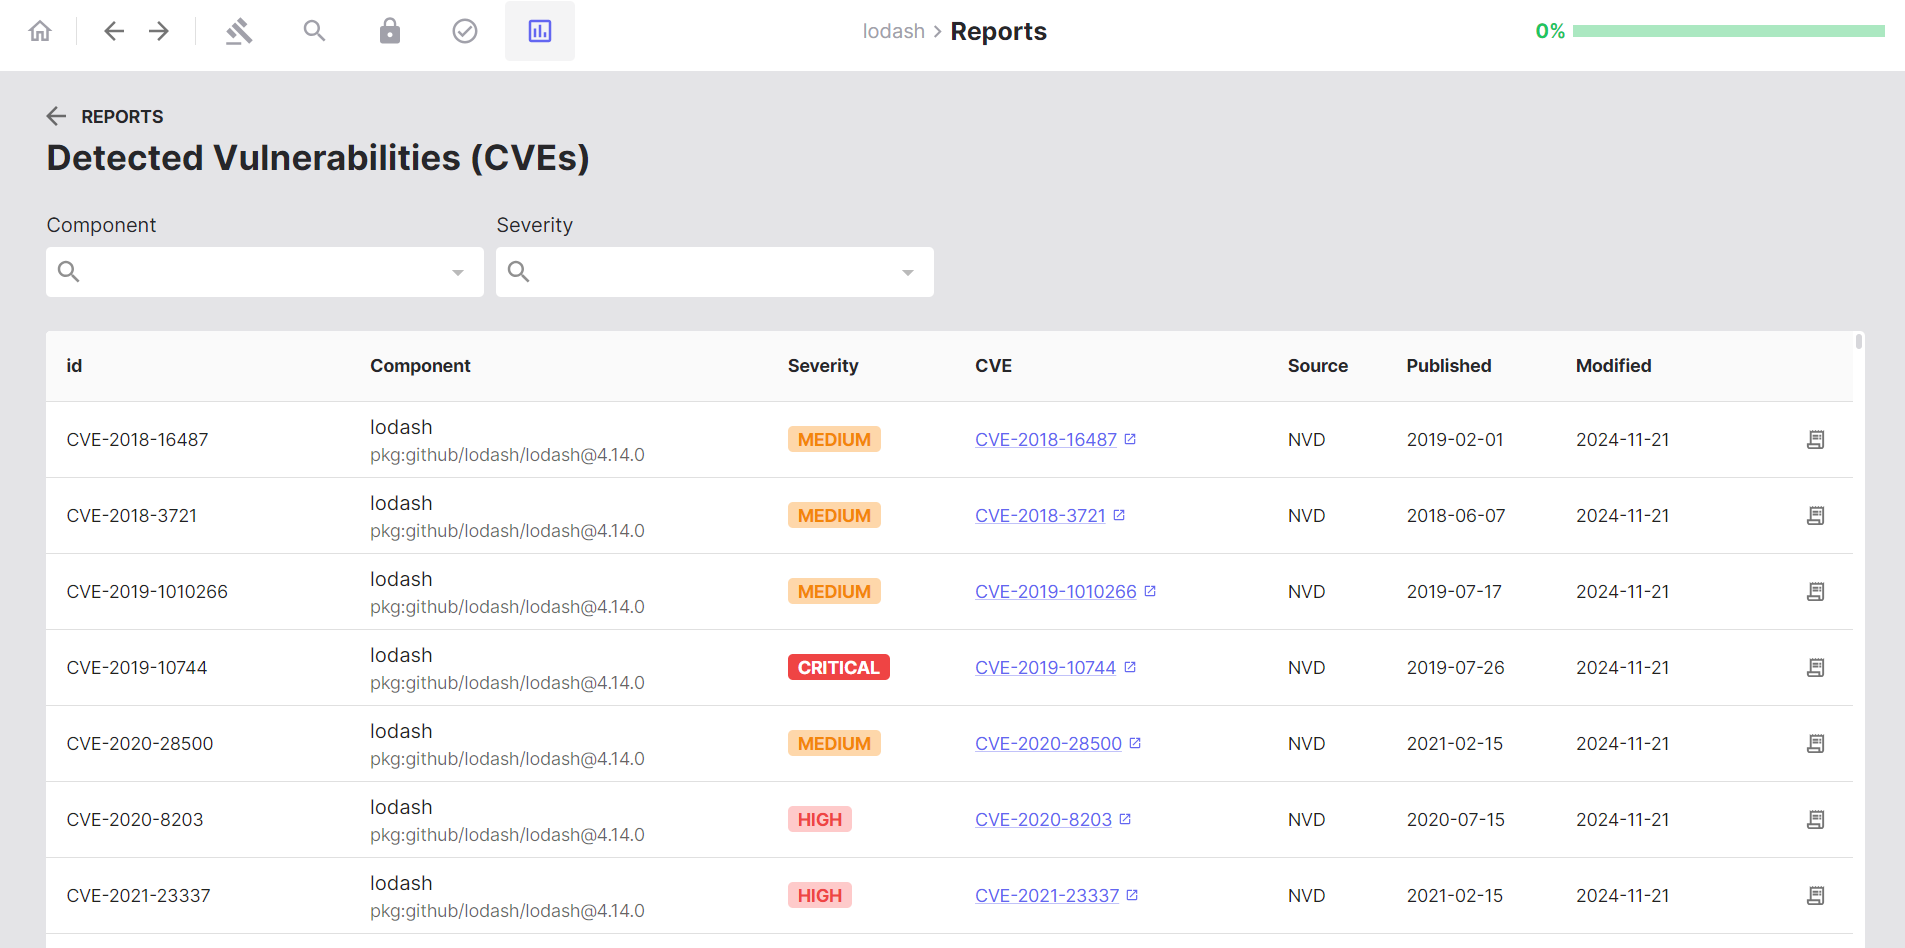The image size is (1905, 948).
Task: Expand the Severity filter dropdown
Action: [x=907, y=271]
